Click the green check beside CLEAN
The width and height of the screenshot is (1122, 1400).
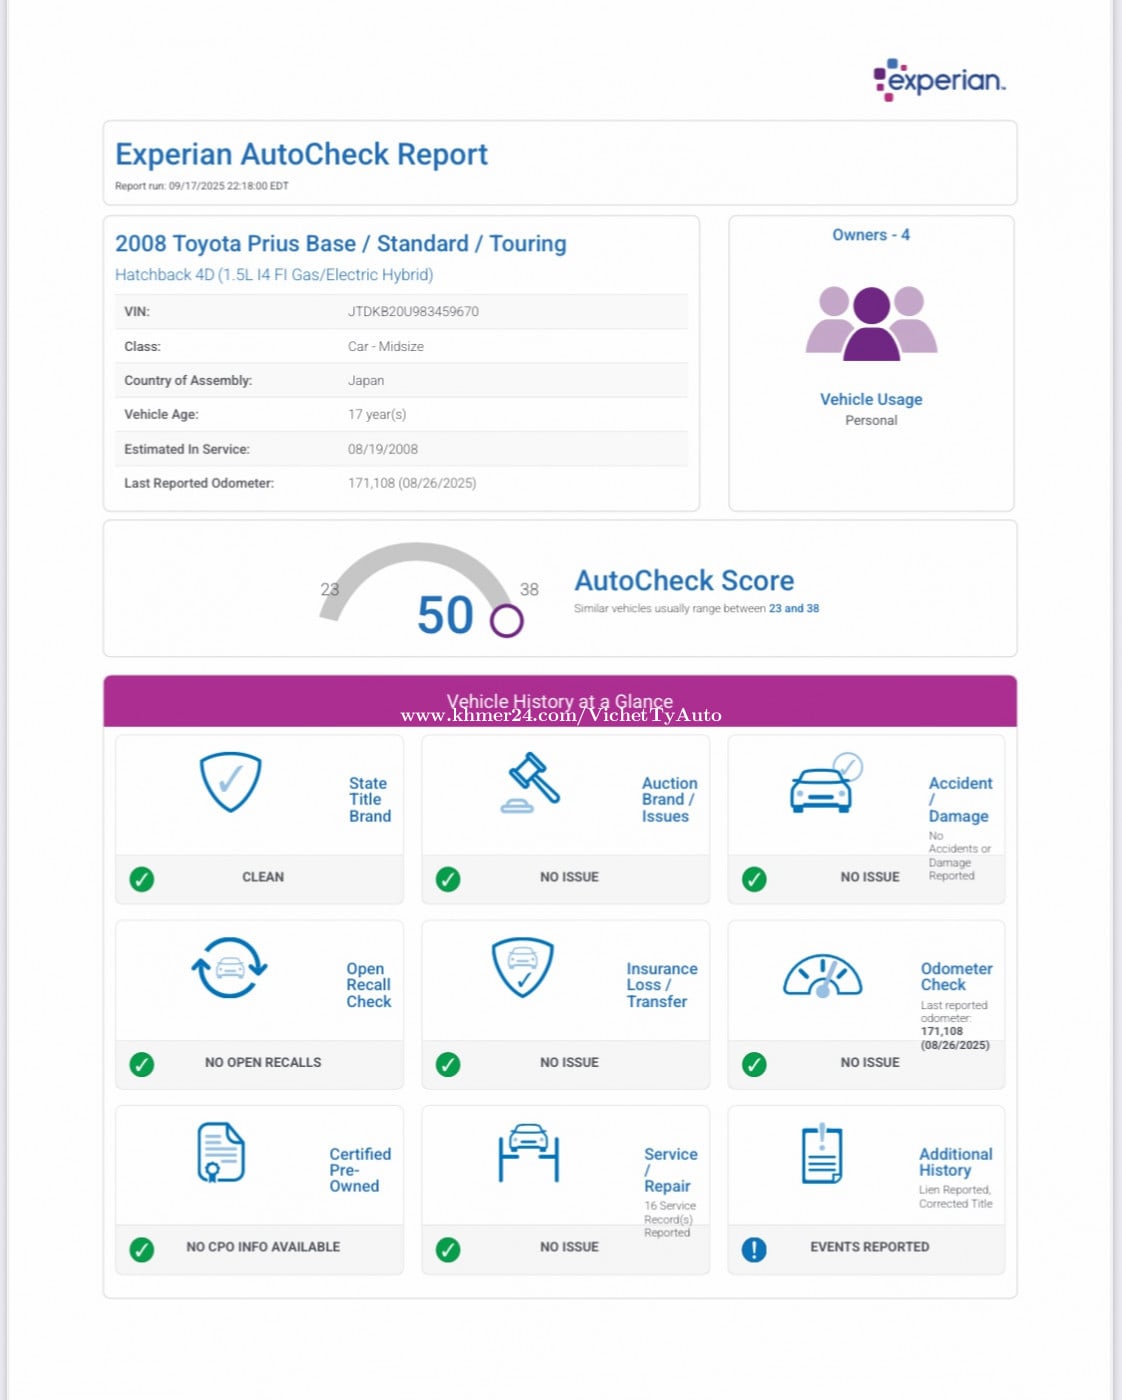(x=142, y=879)
